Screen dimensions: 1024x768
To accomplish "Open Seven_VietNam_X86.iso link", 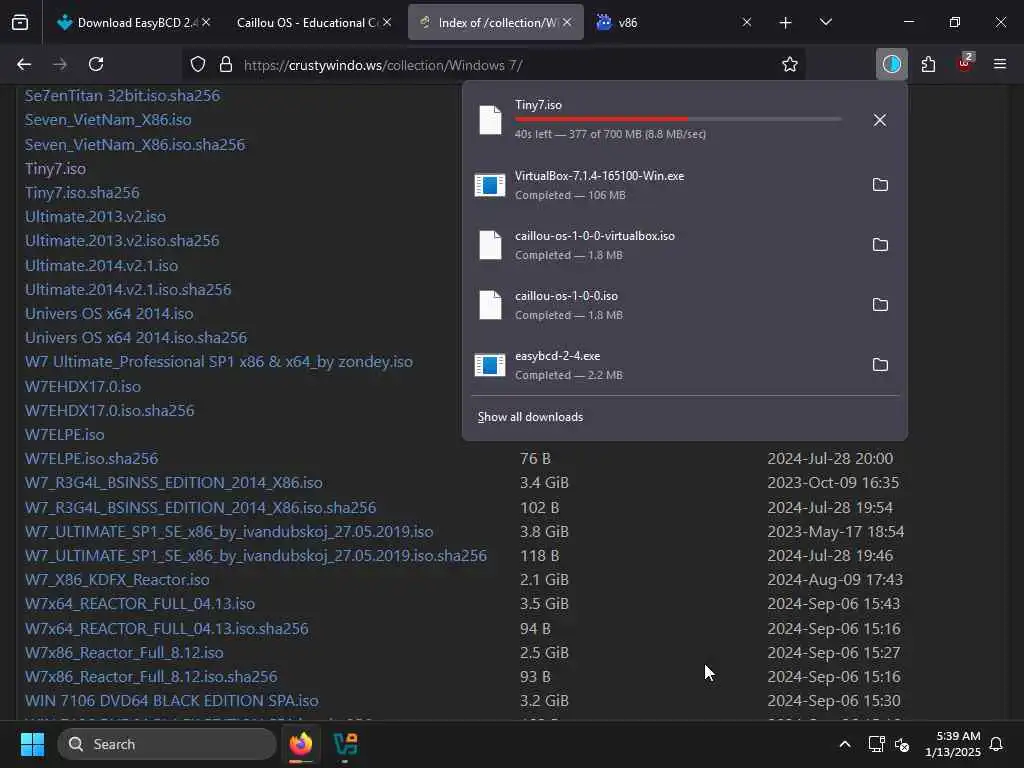I will [108, 120].
